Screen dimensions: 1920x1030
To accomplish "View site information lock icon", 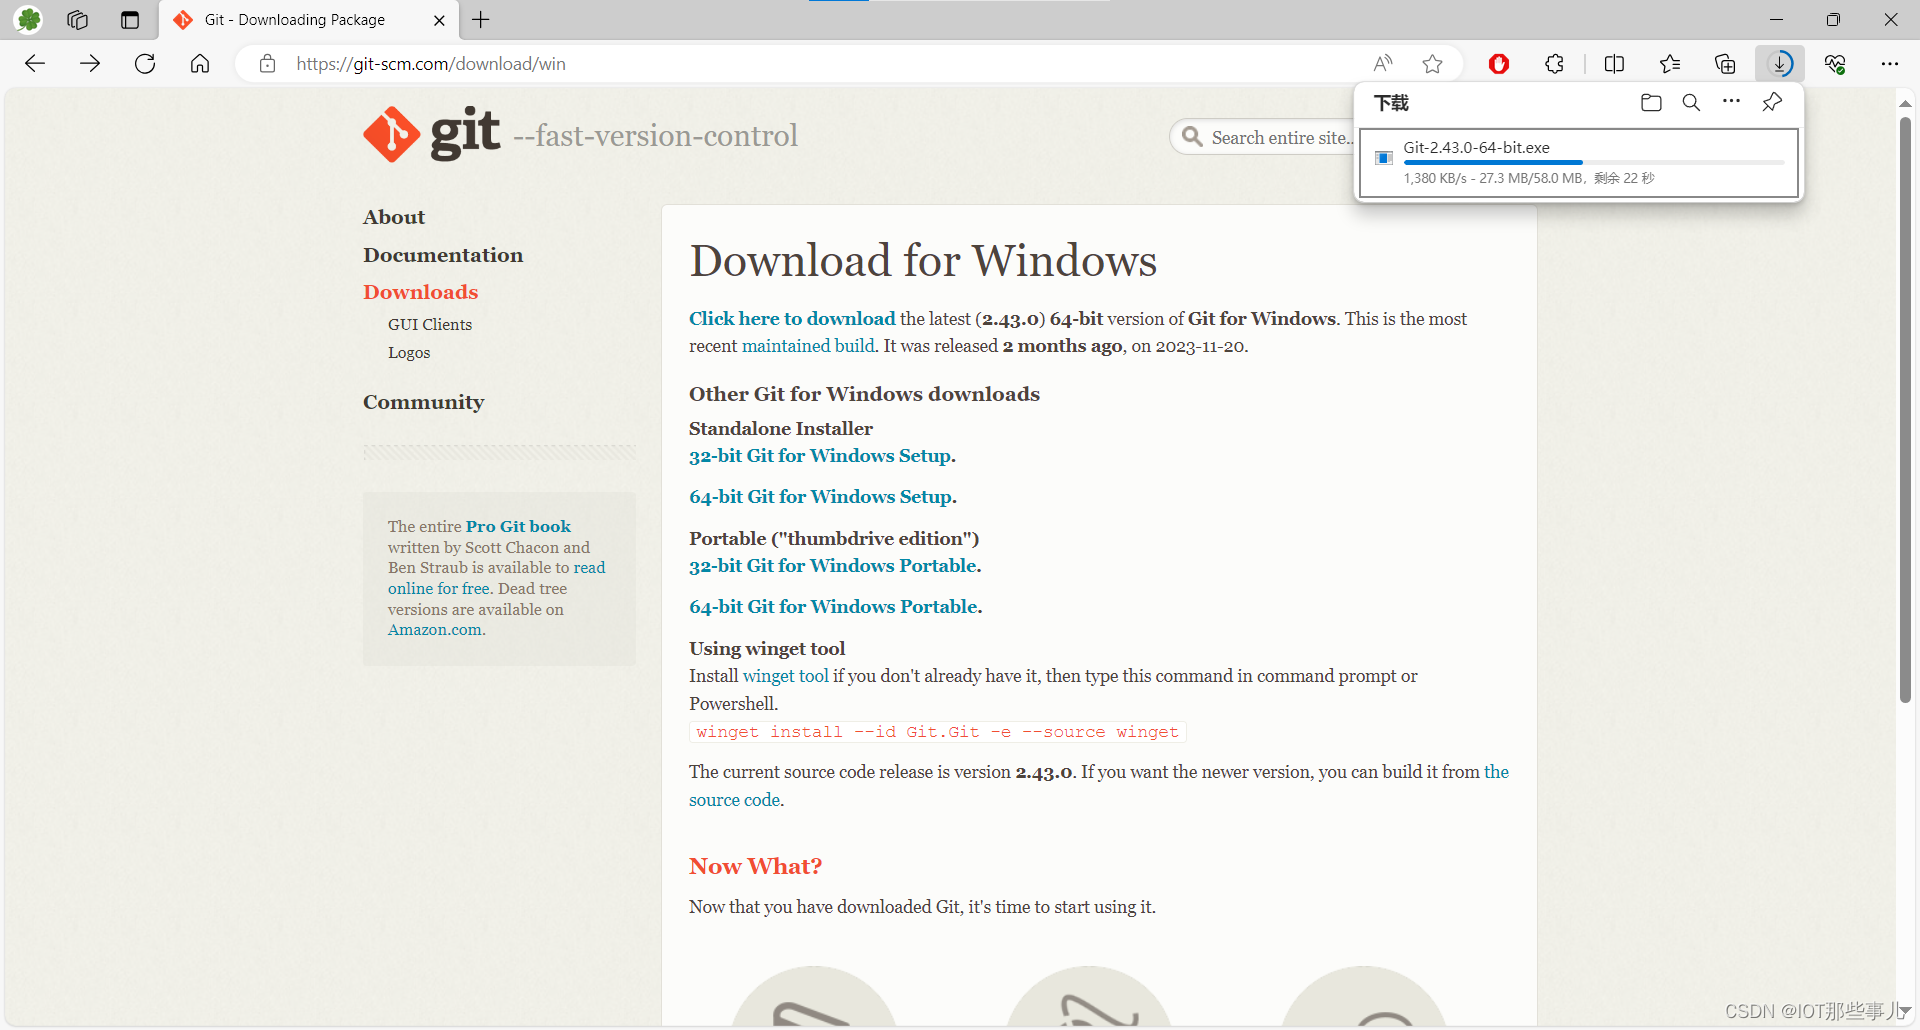I will coord(267,64).
